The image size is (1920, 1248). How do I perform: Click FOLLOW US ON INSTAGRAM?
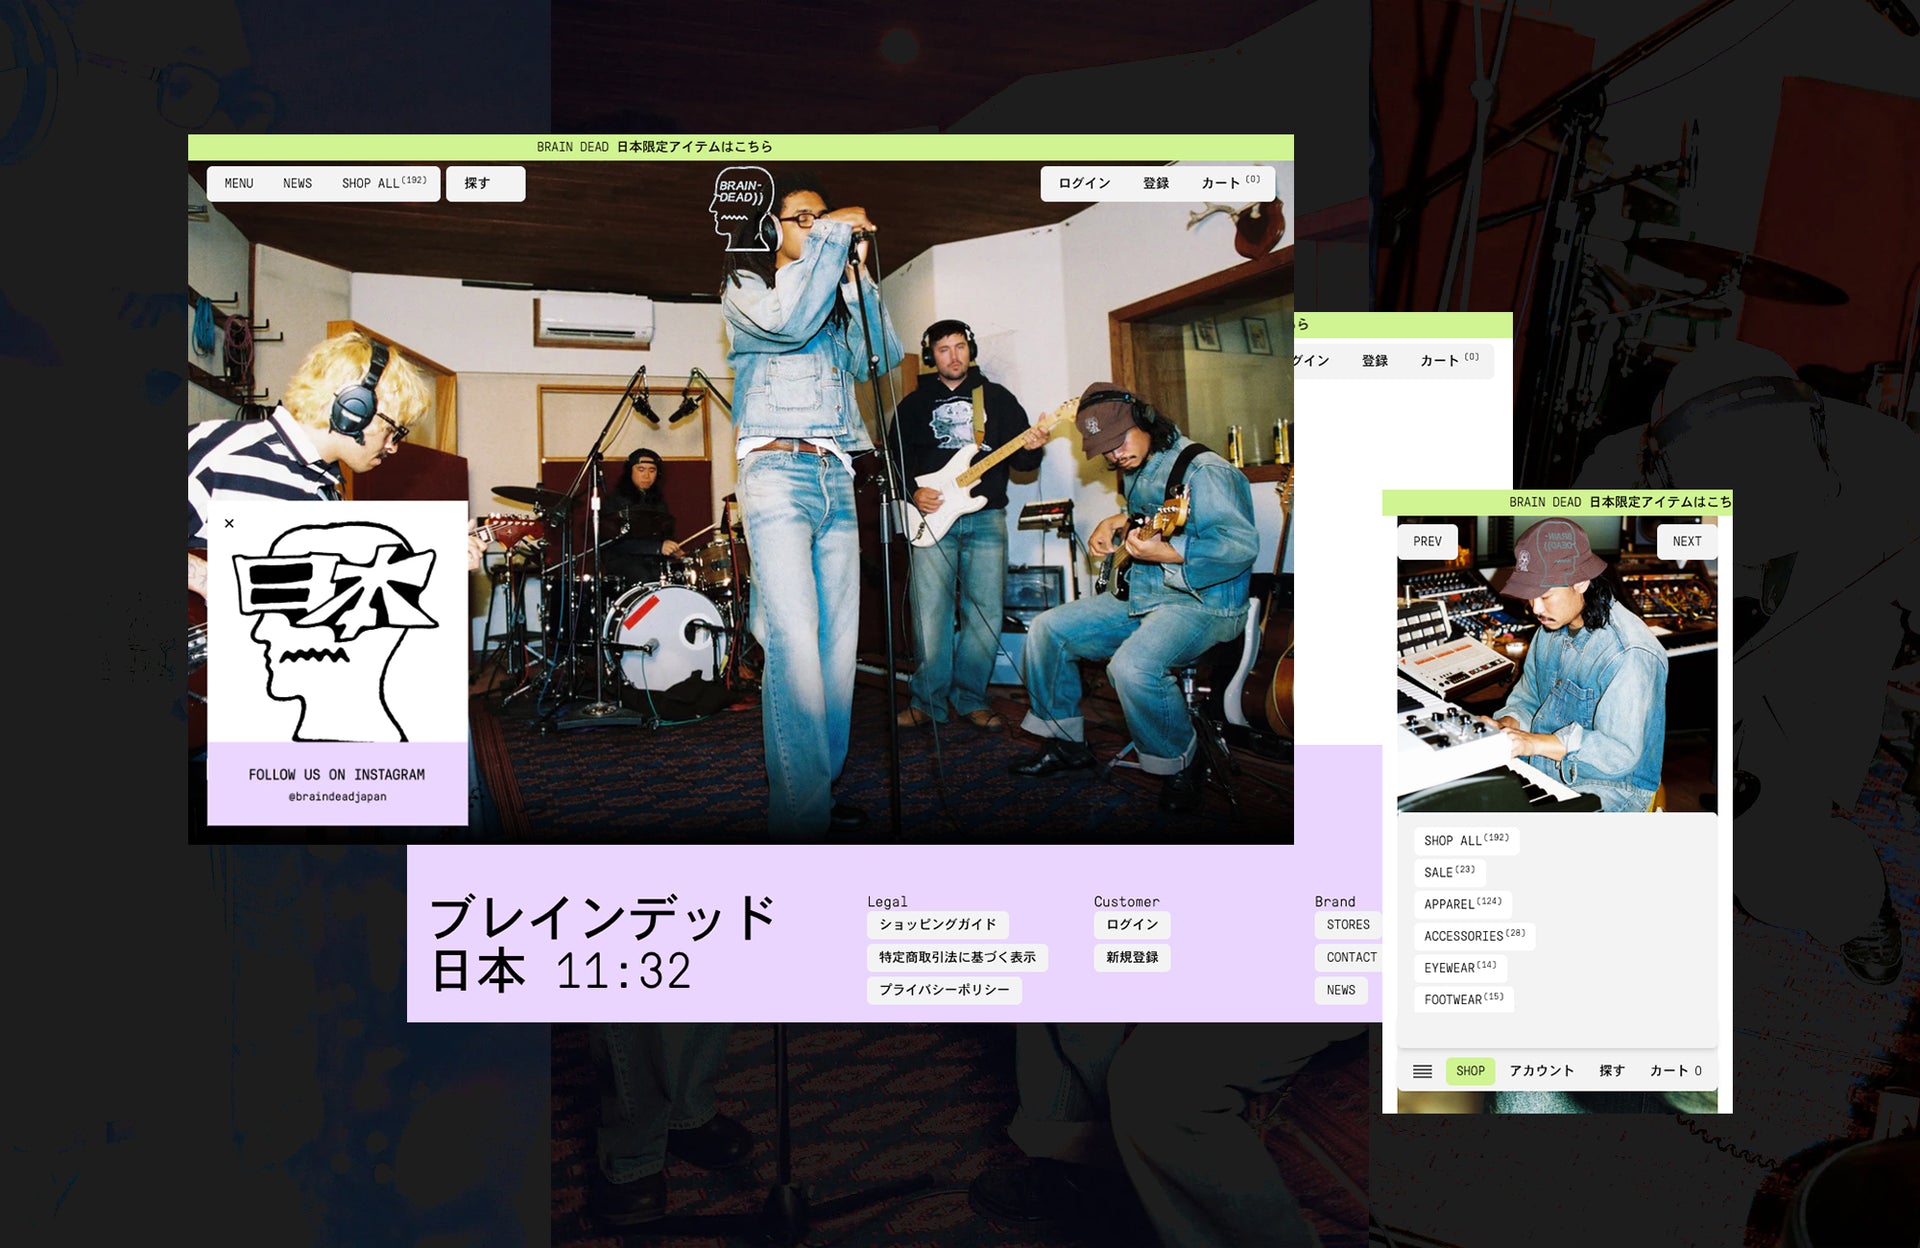337,775
